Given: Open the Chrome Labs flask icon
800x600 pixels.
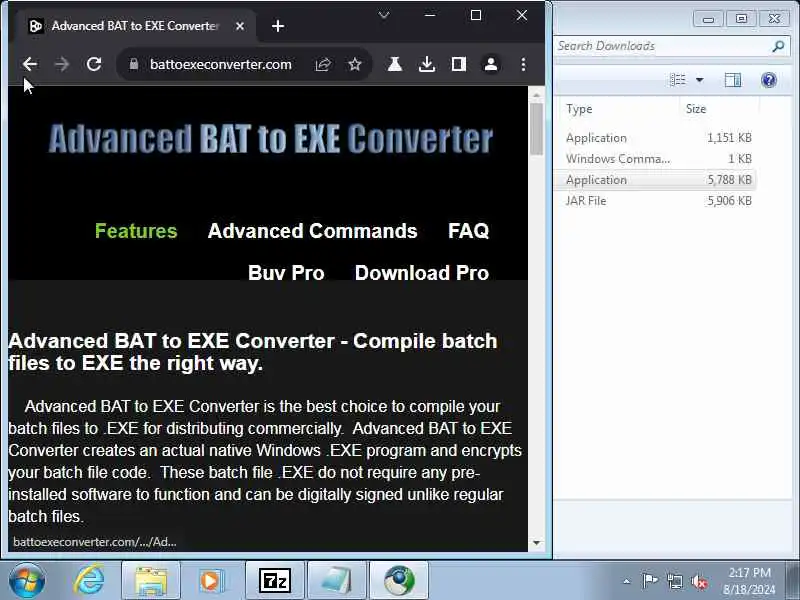Looking at the screenshot, I should pos(394,64).
